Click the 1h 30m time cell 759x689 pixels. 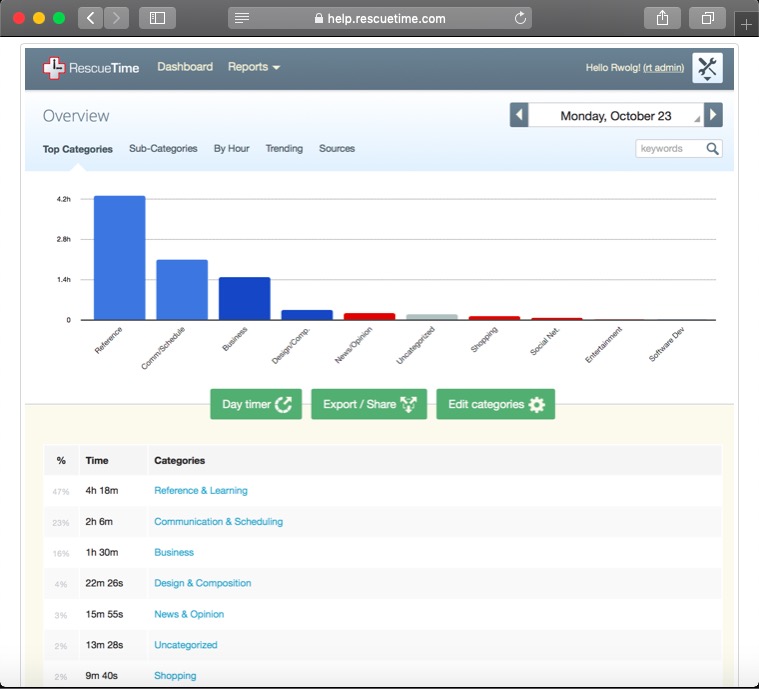[102, 552]
